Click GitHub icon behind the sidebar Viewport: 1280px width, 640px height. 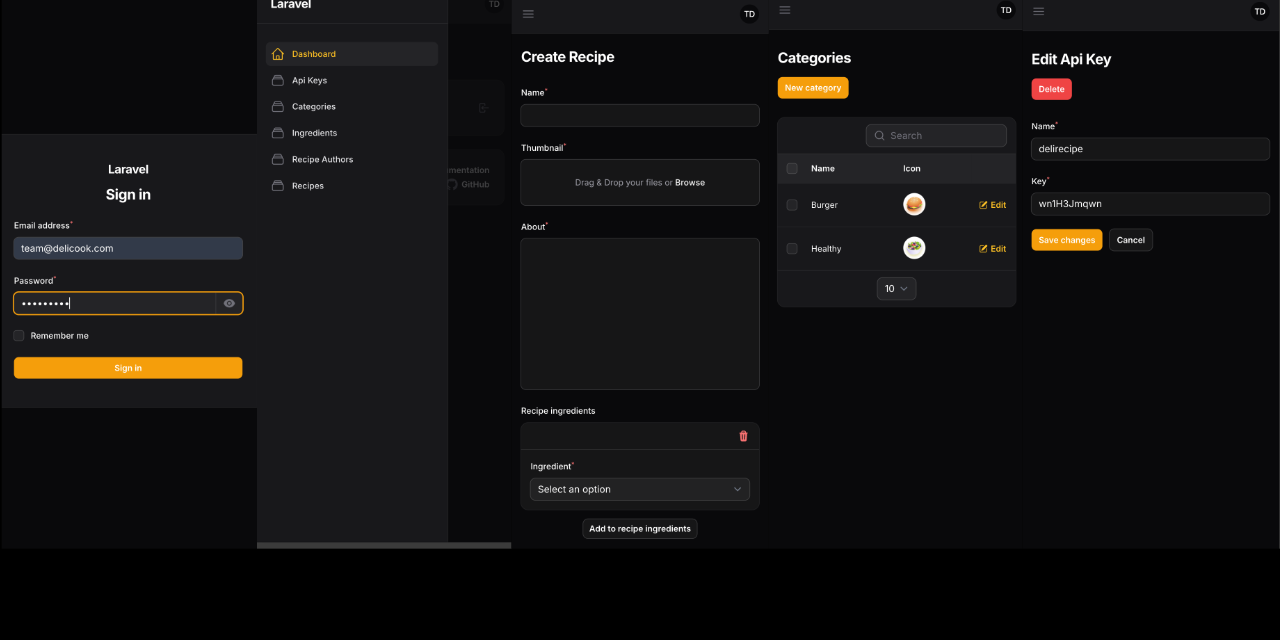click(x=452, y=184)
